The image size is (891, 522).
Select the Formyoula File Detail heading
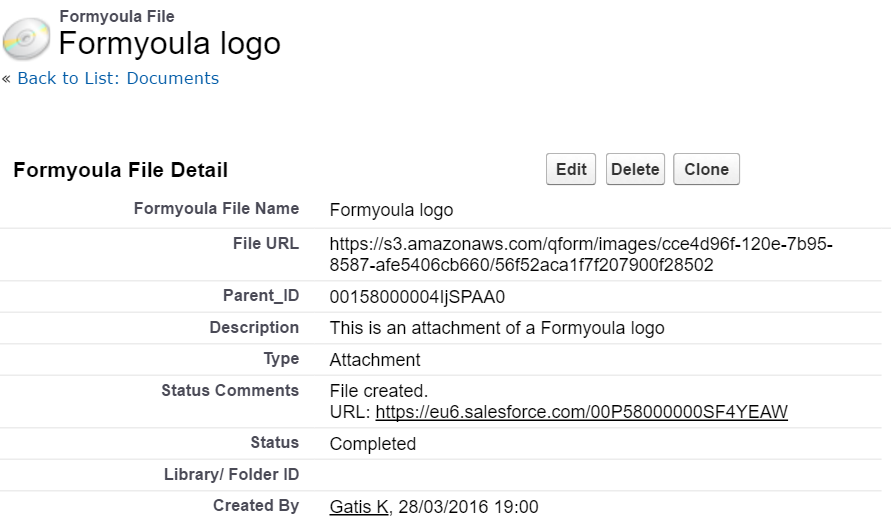[x=120, y=170]
